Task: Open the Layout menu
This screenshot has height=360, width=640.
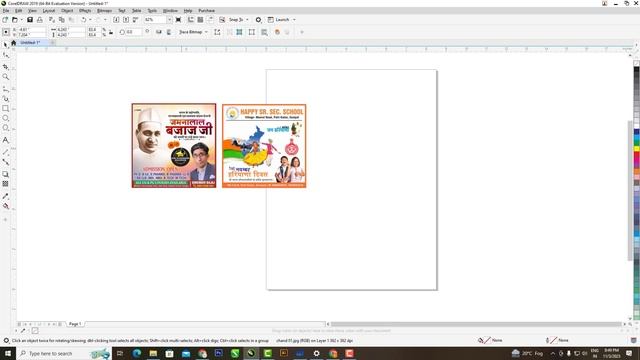Action: coord(49,11)
